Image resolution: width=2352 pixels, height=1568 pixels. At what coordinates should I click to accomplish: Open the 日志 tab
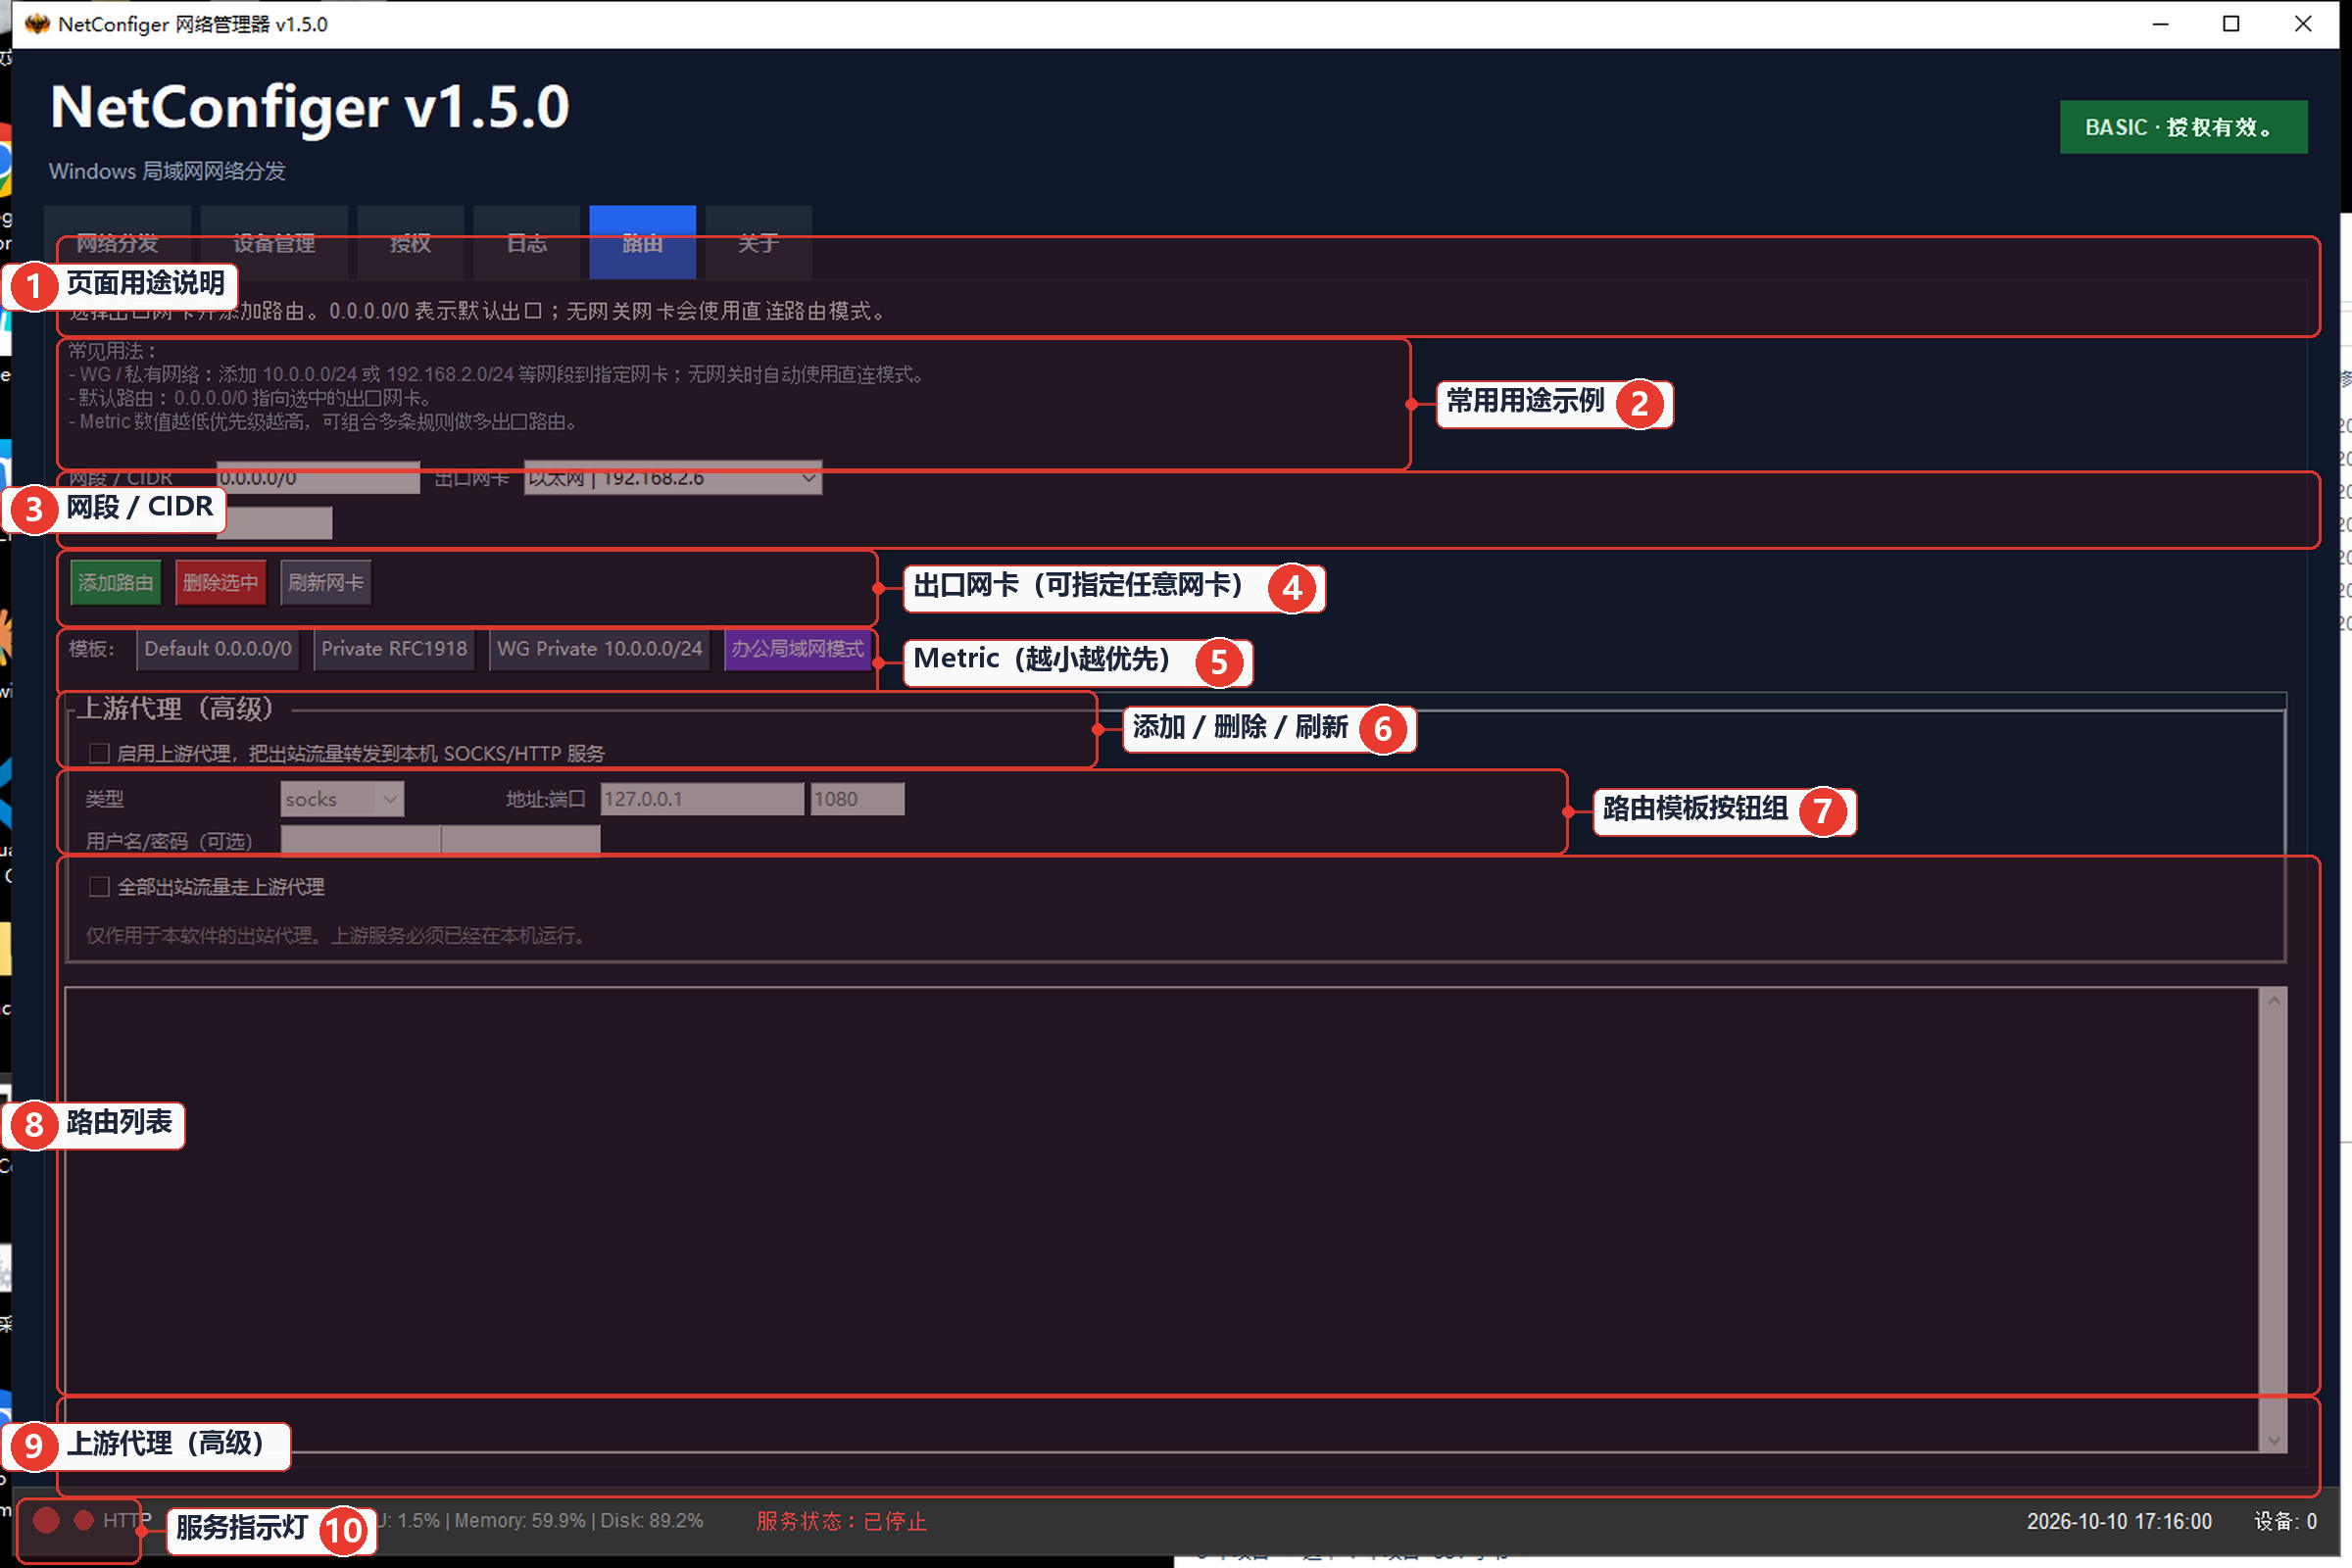(527, 242)
